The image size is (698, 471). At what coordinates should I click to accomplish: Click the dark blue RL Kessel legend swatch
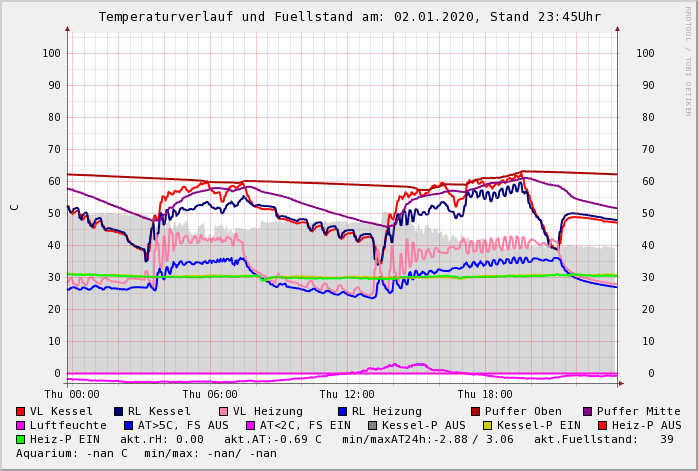(x=119, y=411)
